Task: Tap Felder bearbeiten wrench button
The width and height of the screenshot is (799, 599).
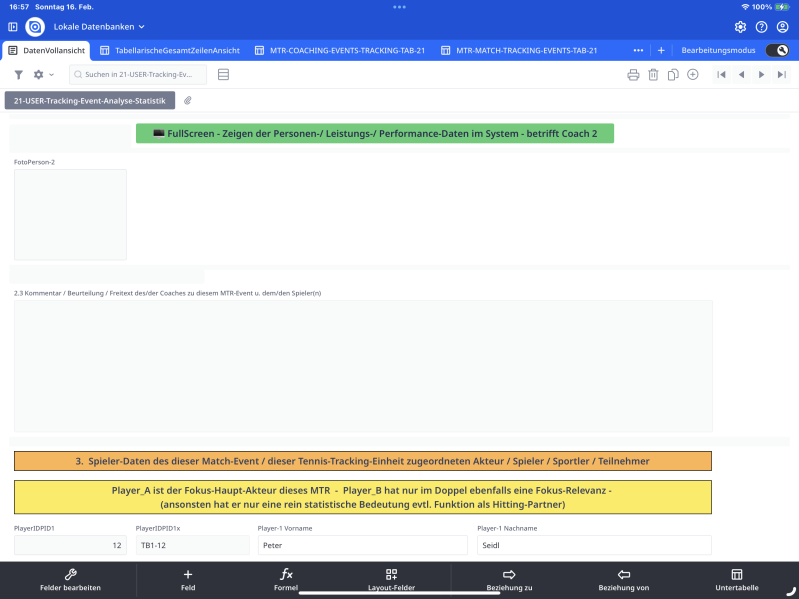Action: click(70, 580)
